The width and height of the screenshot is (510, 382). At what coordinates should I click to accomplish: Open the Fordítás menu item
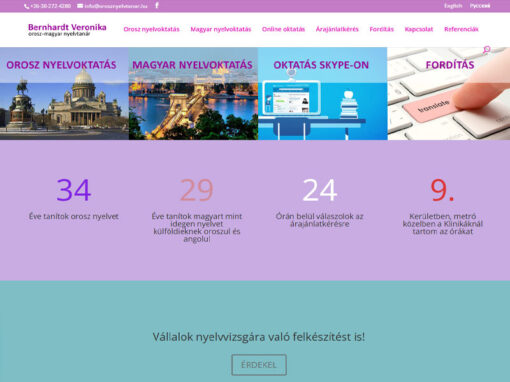pos(381,29)
